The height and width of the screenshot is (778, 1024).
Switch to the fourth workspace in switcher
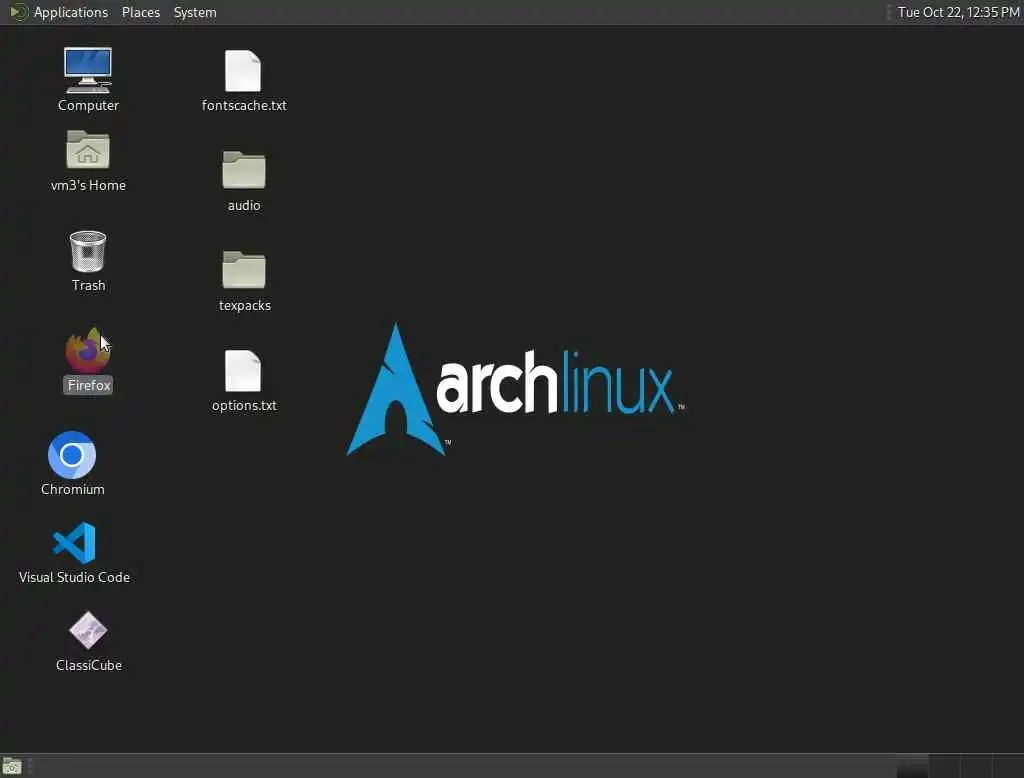click(1008, 766)
